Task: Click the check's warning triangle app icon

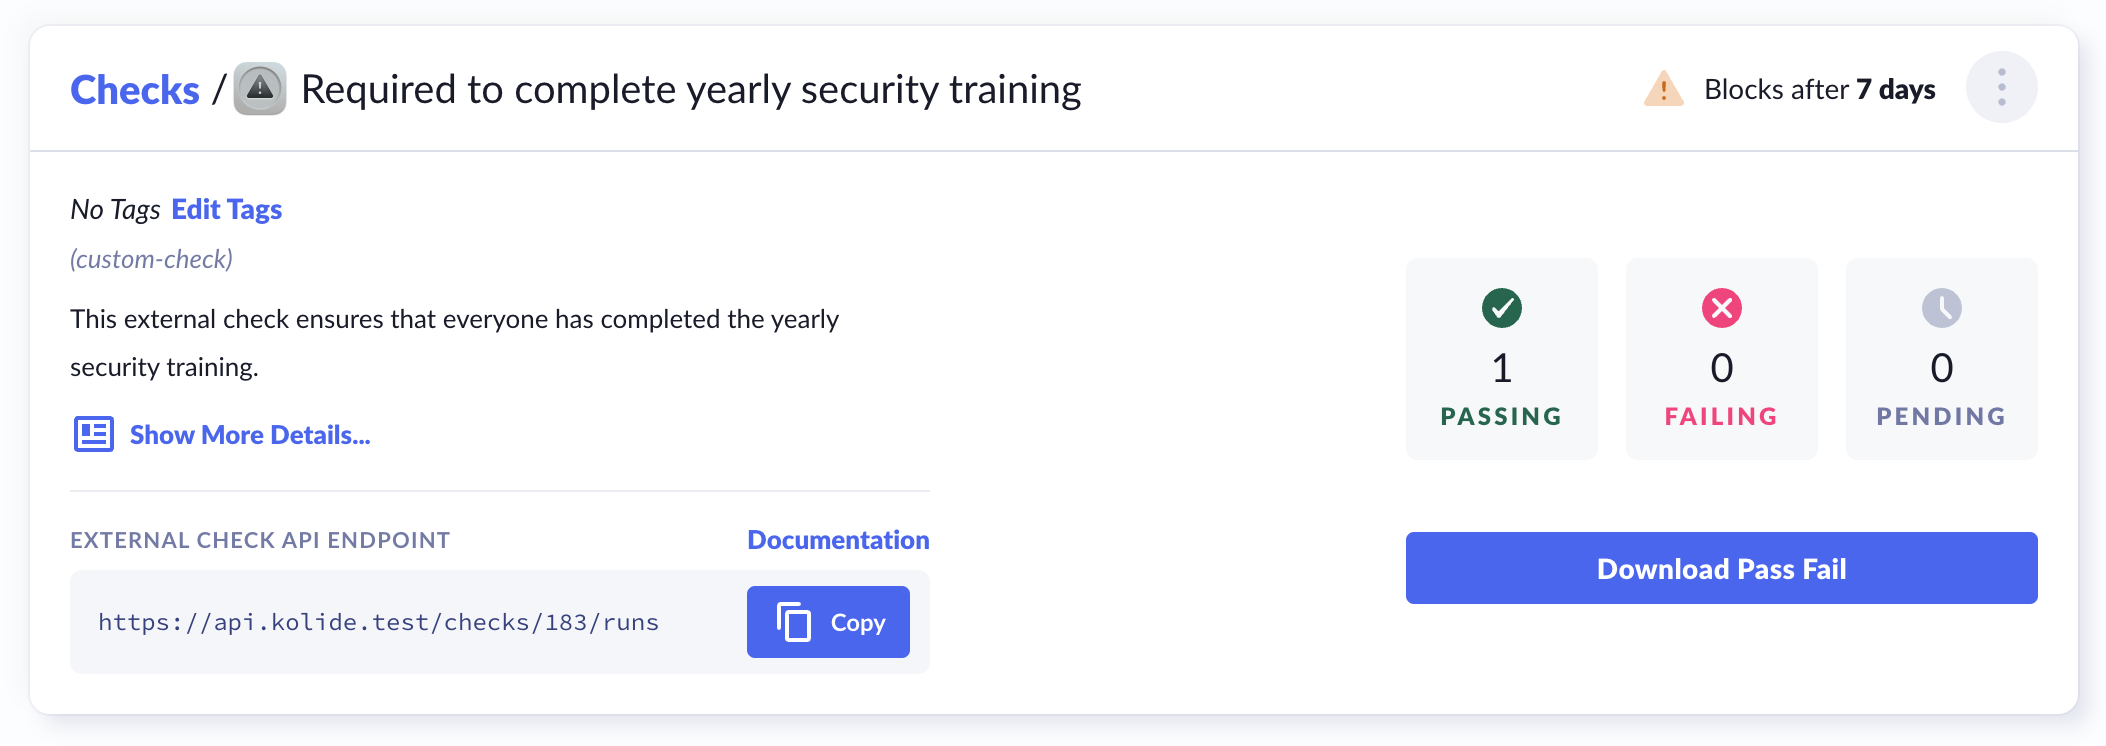Action: 260,89
